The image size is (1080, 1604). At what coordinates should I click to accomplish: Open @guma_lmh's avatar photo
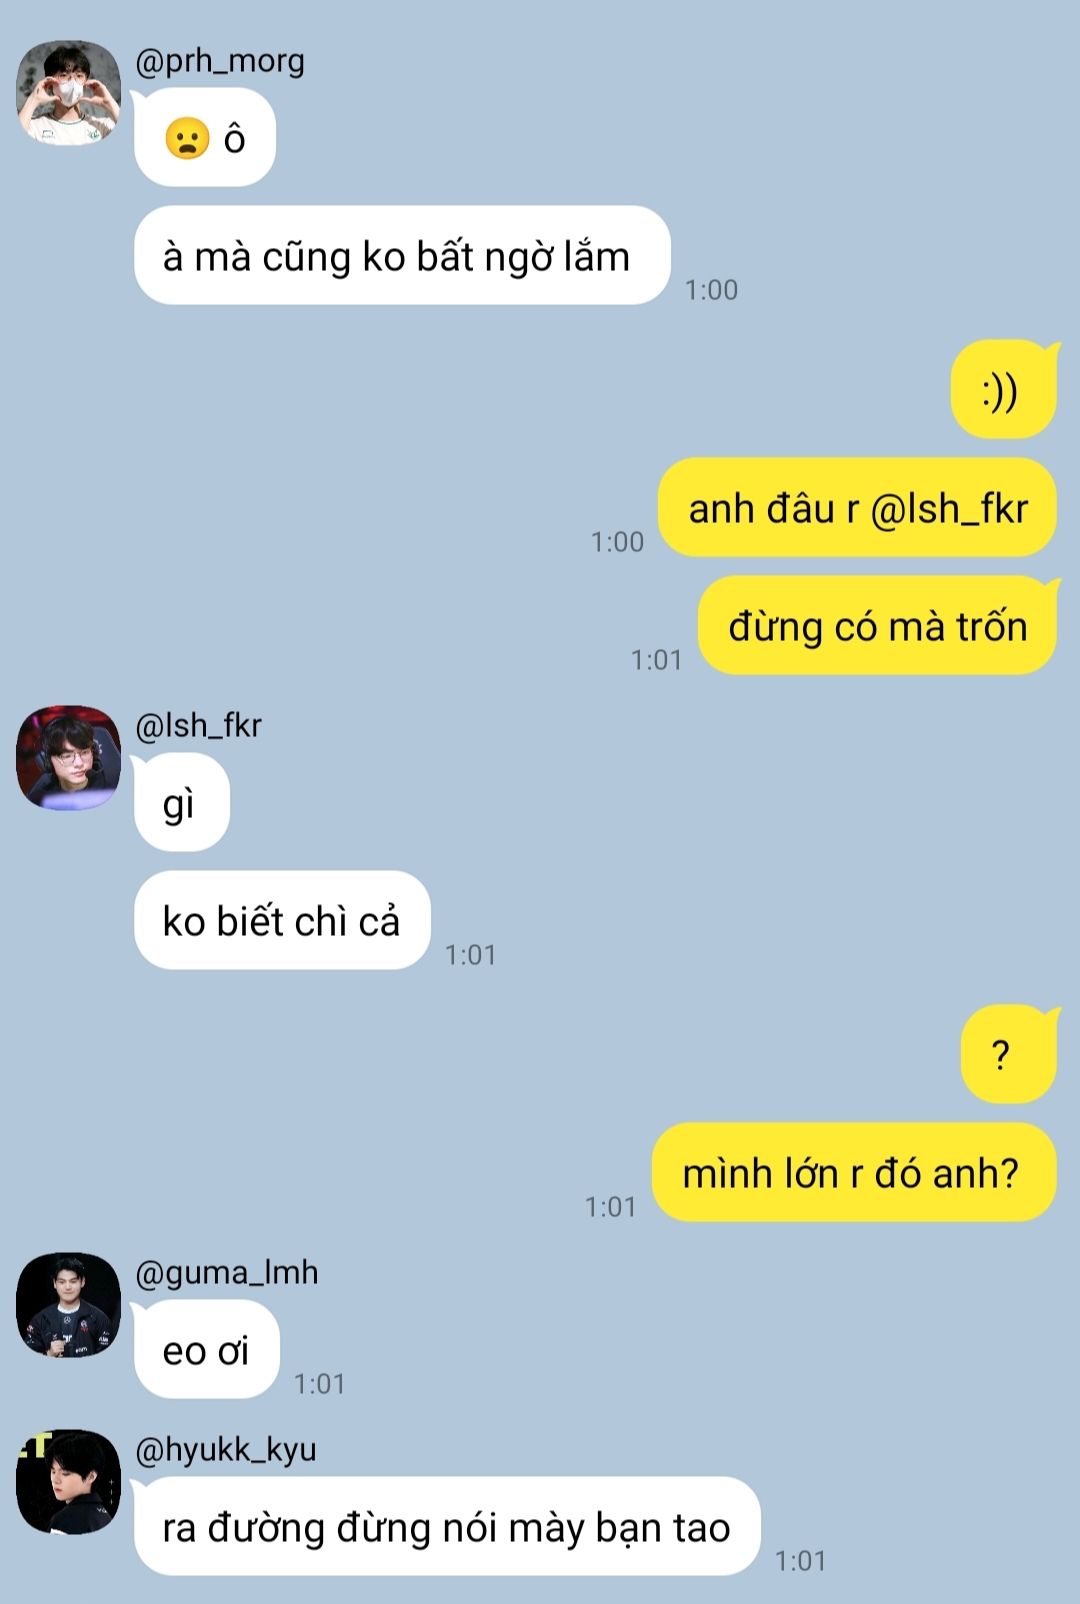pos(68,1304)
